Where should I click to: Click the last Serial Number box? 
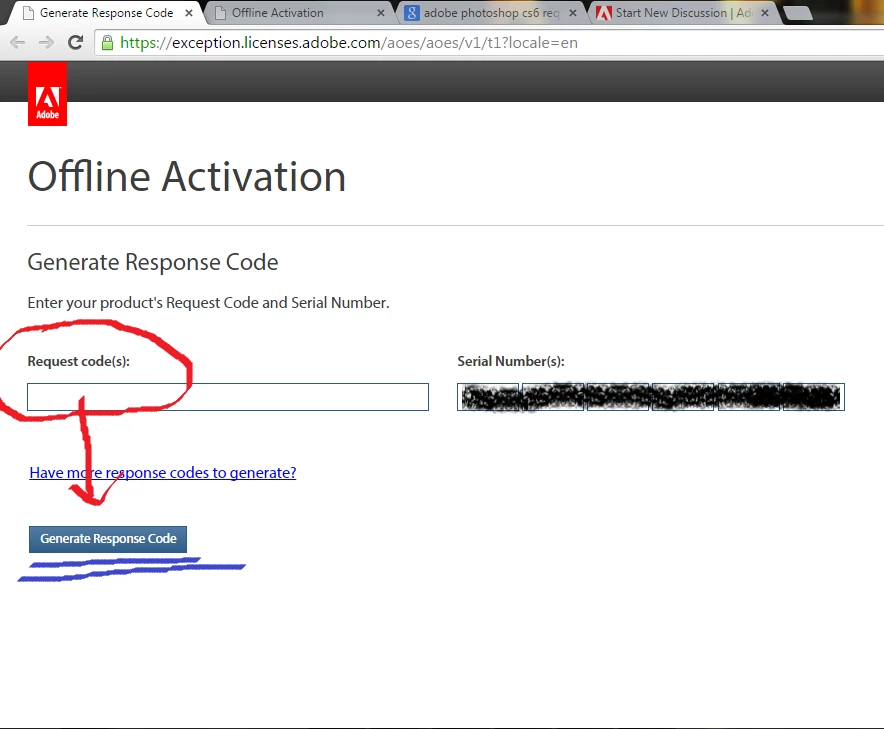click(814, 397)
